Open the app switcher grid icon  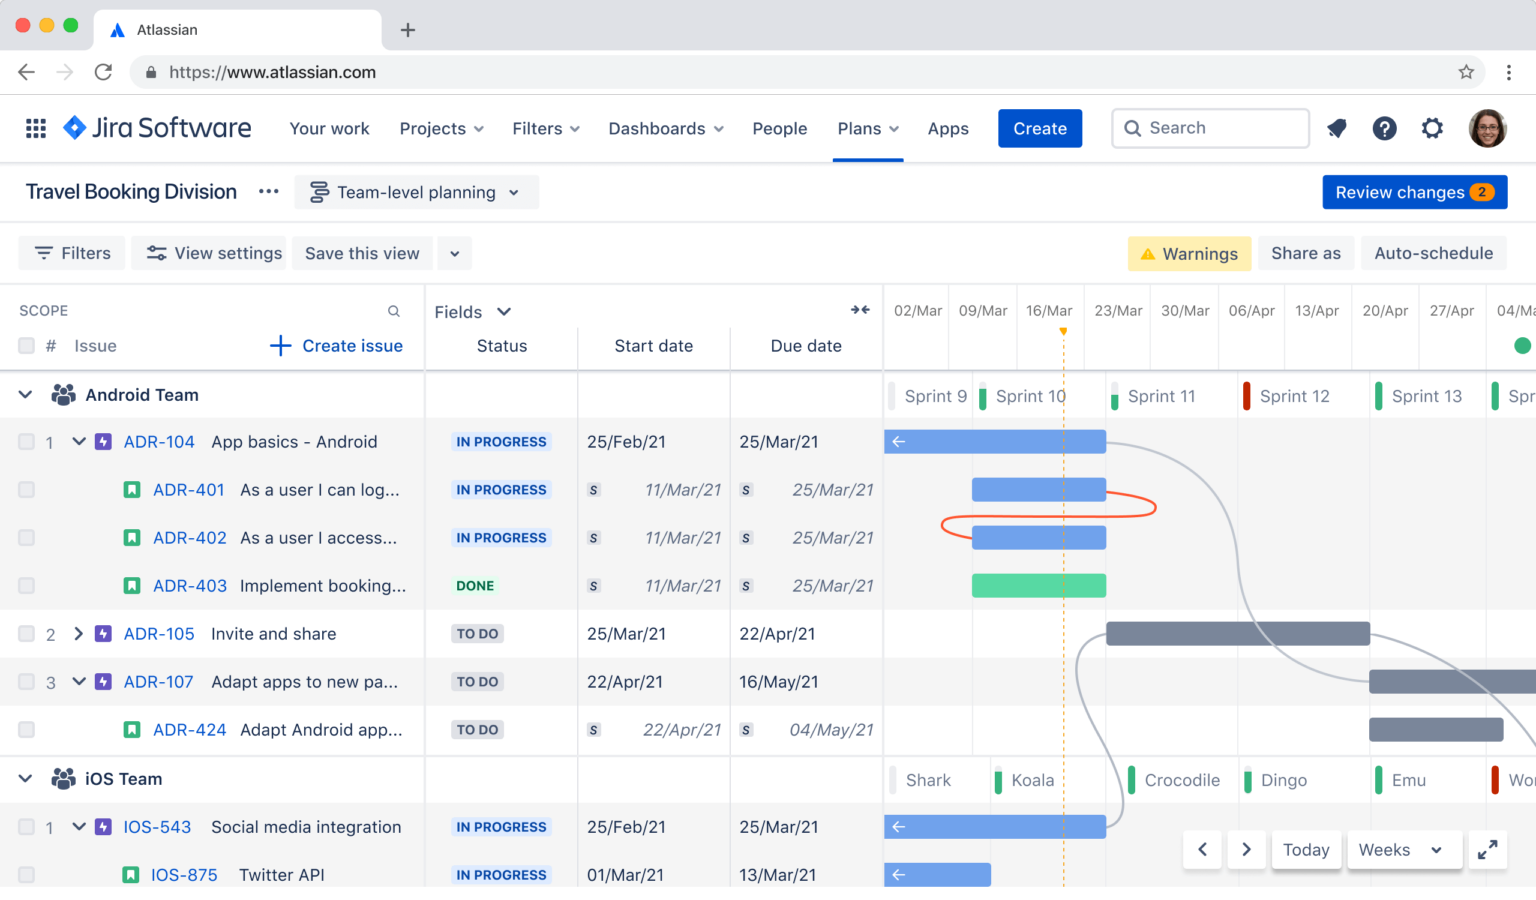(x=35, y=128)
